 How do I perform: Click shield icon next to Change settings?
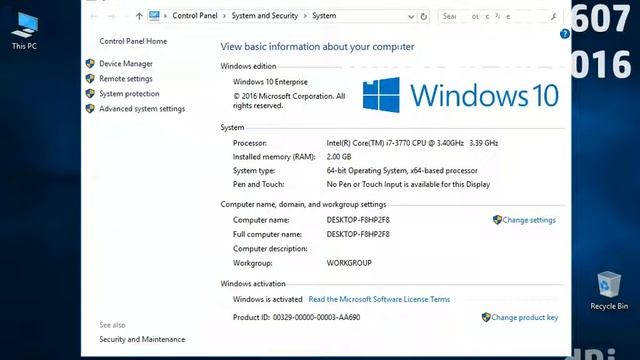coord(497,220)
